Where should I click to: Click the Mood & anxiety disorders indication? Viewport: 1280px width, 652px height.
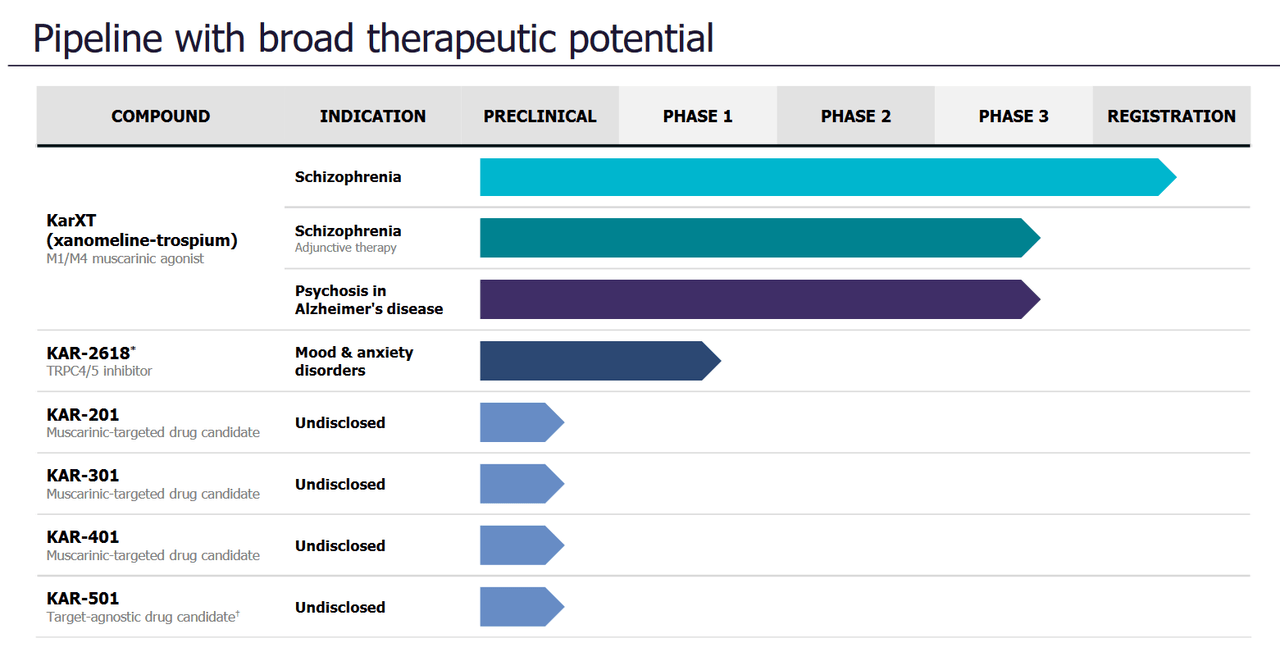click(x=353, y=361)
